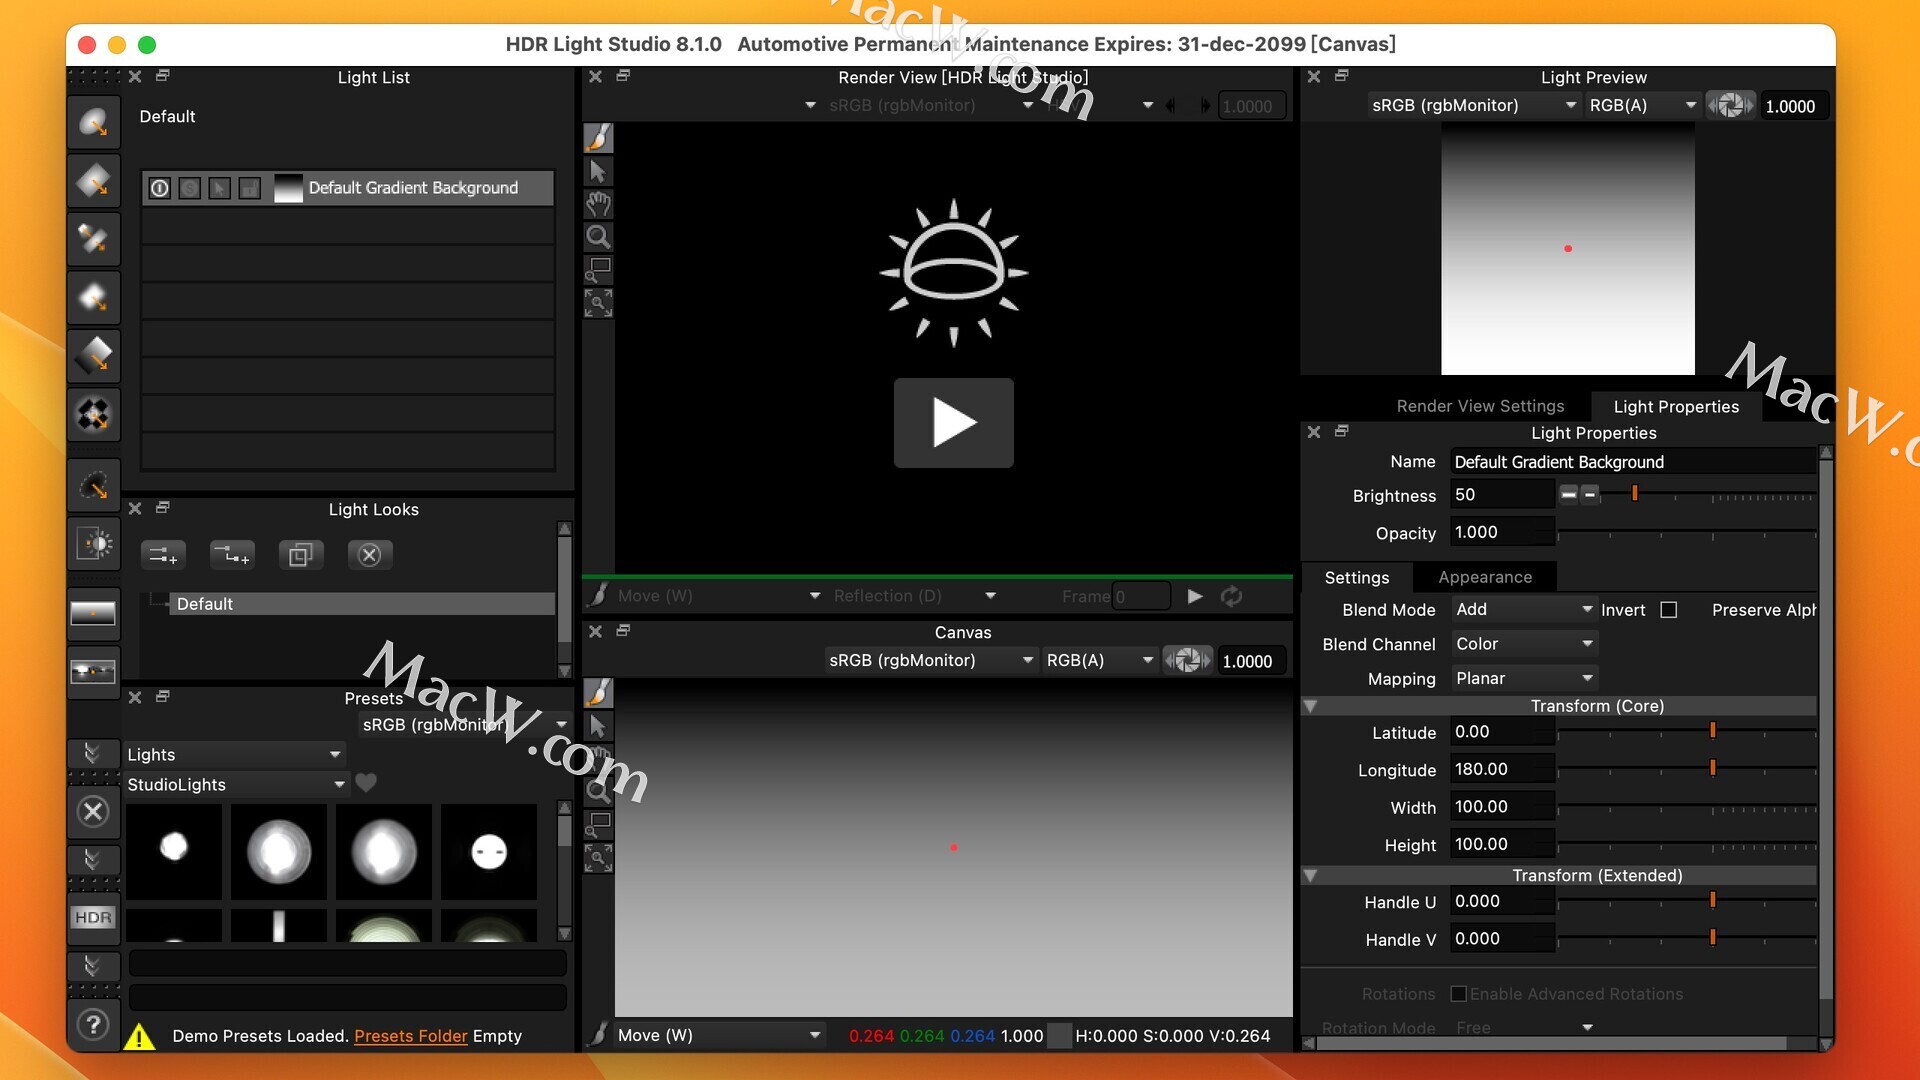Switch to the Appearance tab
This screenshot has width=1920, height=1080.
[1484, 577]
